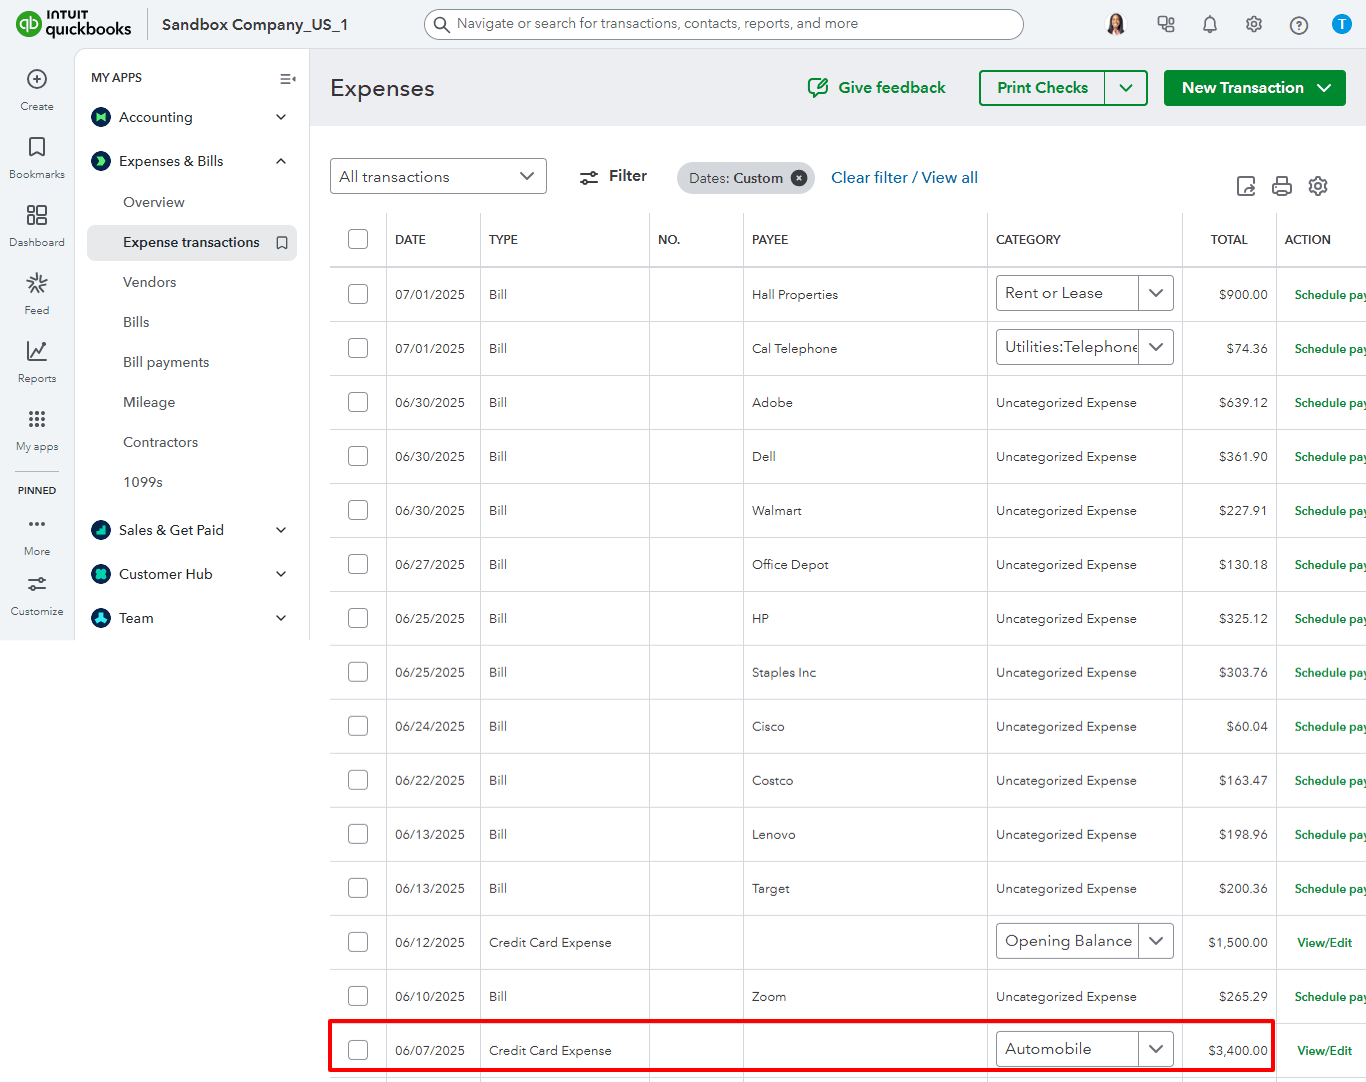Collapse the Expenses & Bills section

click(x=280, y=160)
